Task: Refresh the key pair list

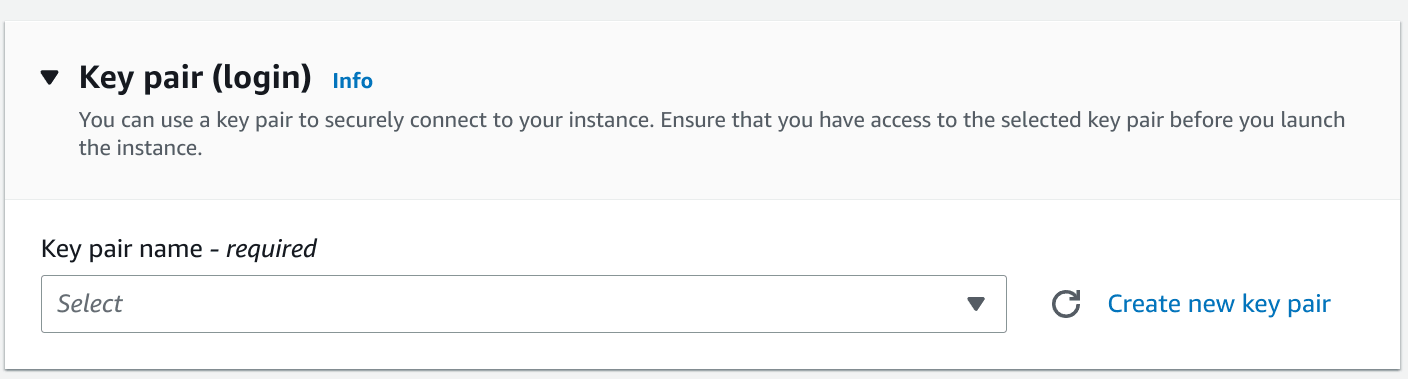Action: [1066, 304]
